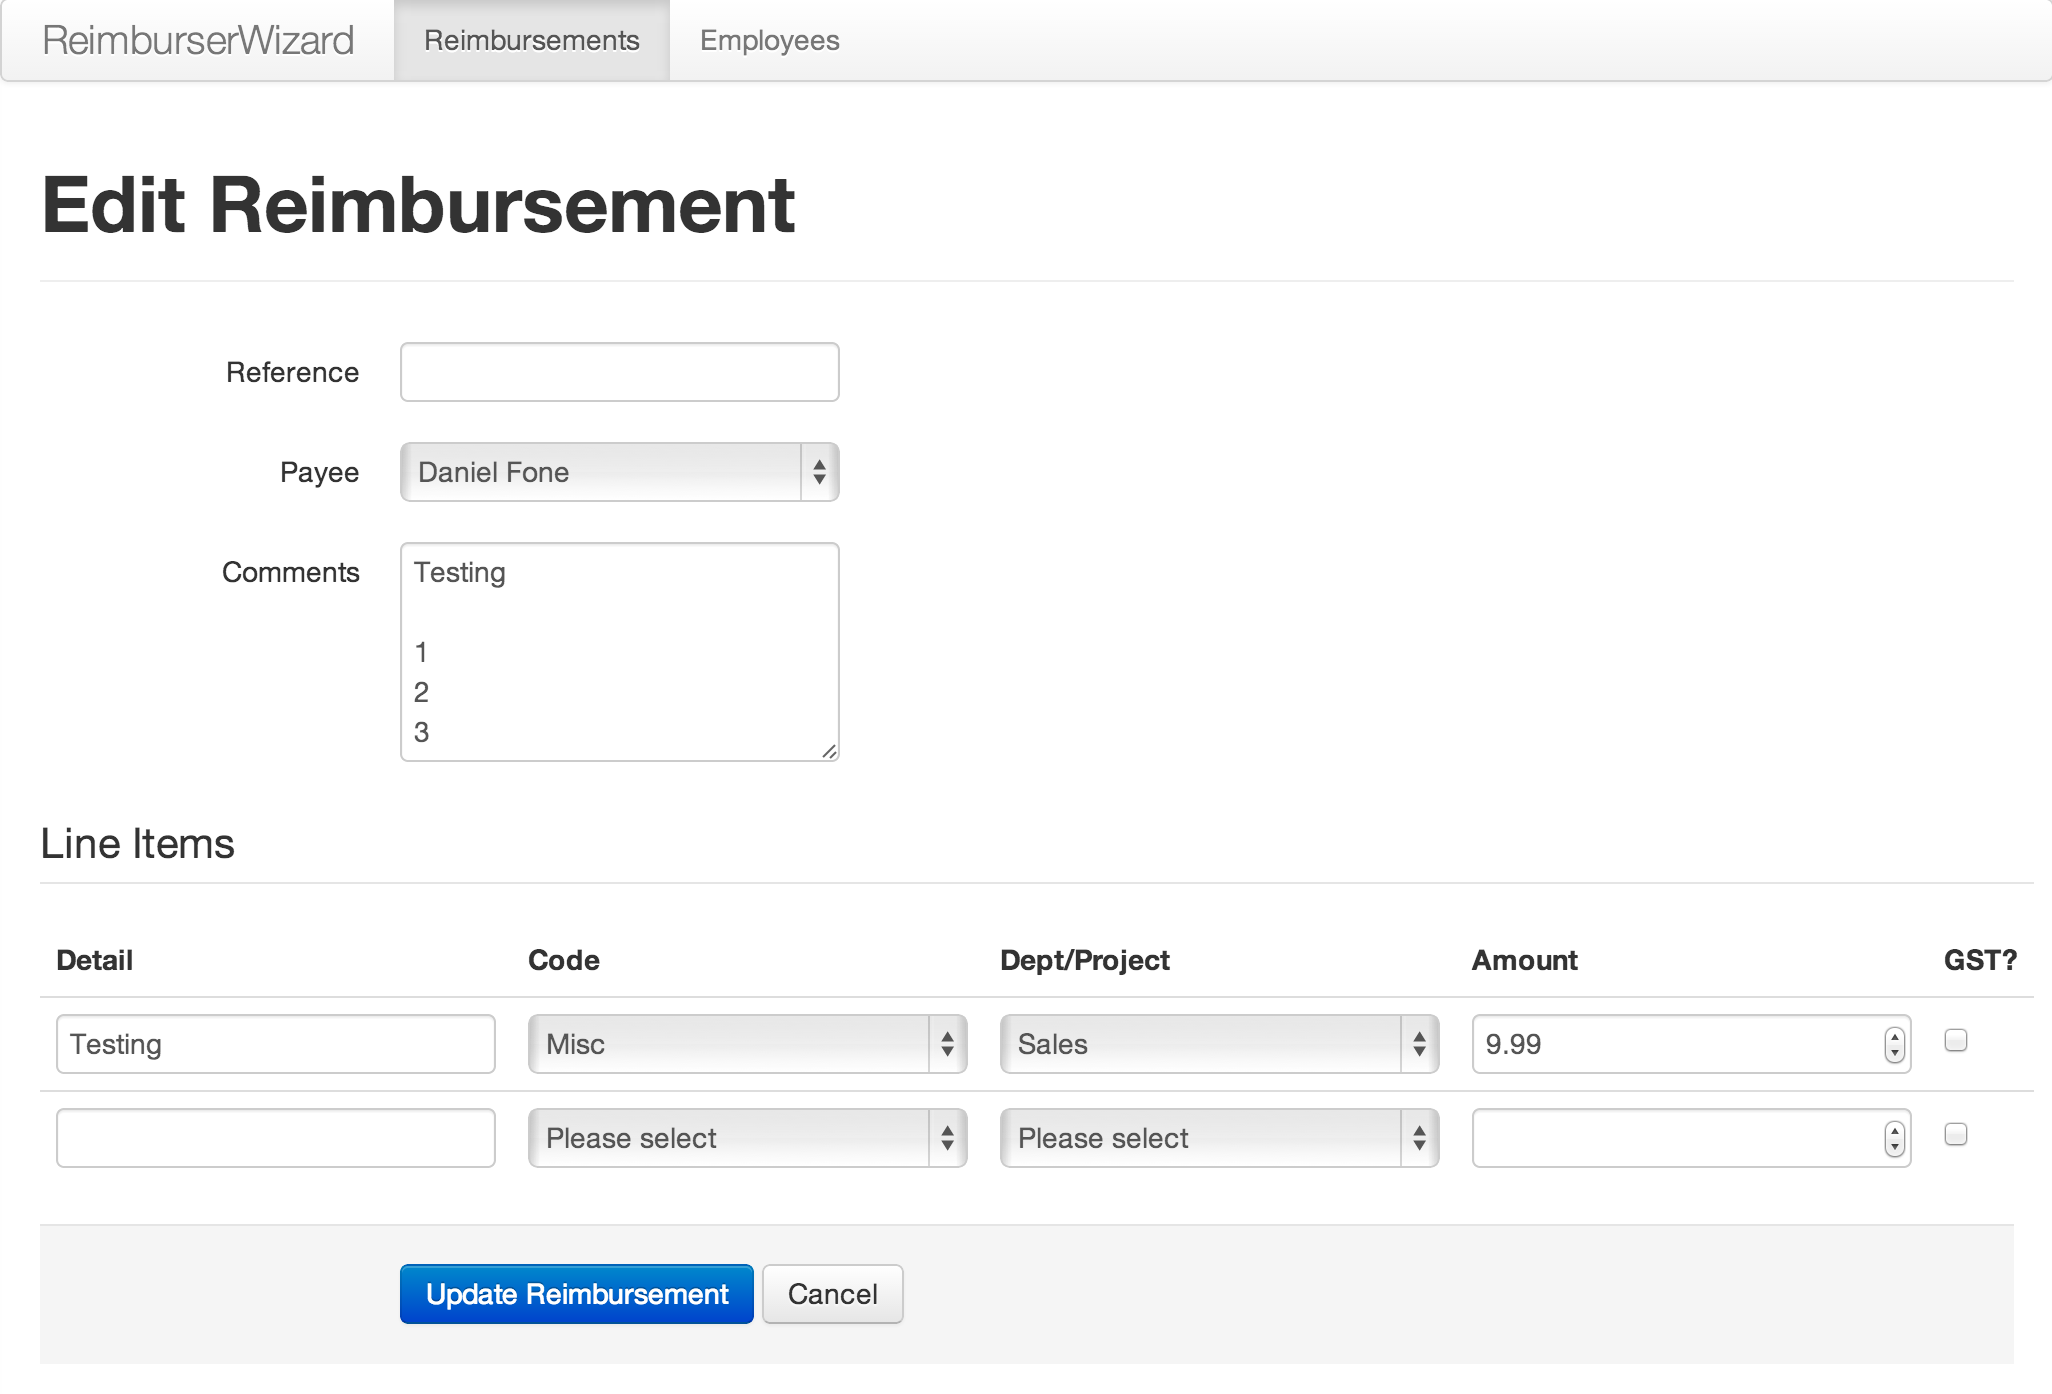The image size is (2052, 1394).
Task: Click the empty Amount field stepper arrows
Action: pos(1894,1138)
